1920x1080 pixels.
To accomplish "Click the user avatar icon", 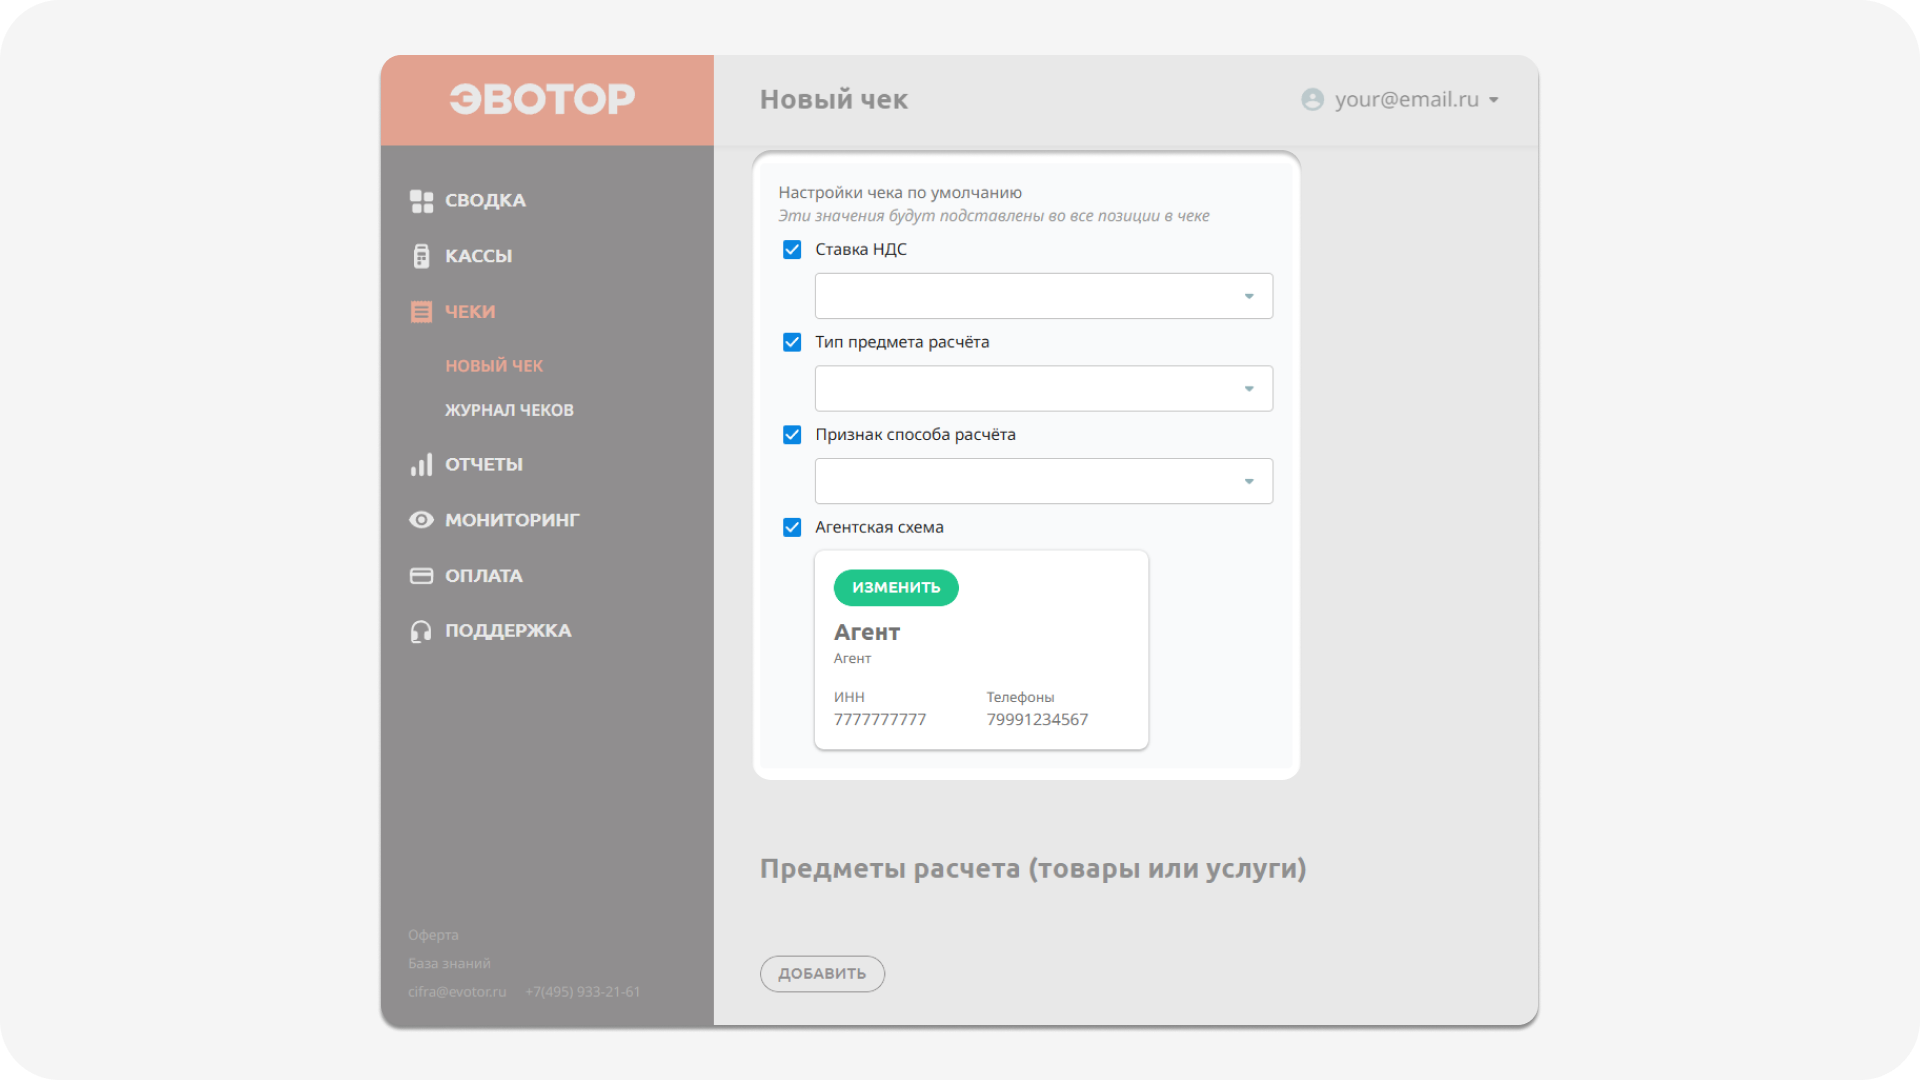I will pos(1312,100).
